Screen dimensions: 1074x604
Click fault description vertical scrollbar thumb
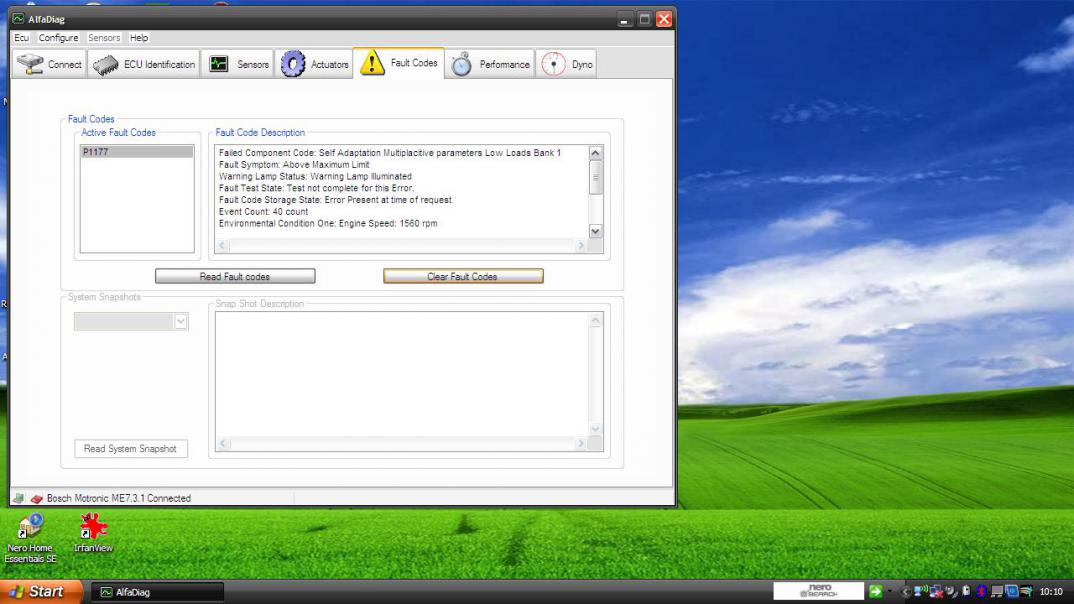coord(595,177)
